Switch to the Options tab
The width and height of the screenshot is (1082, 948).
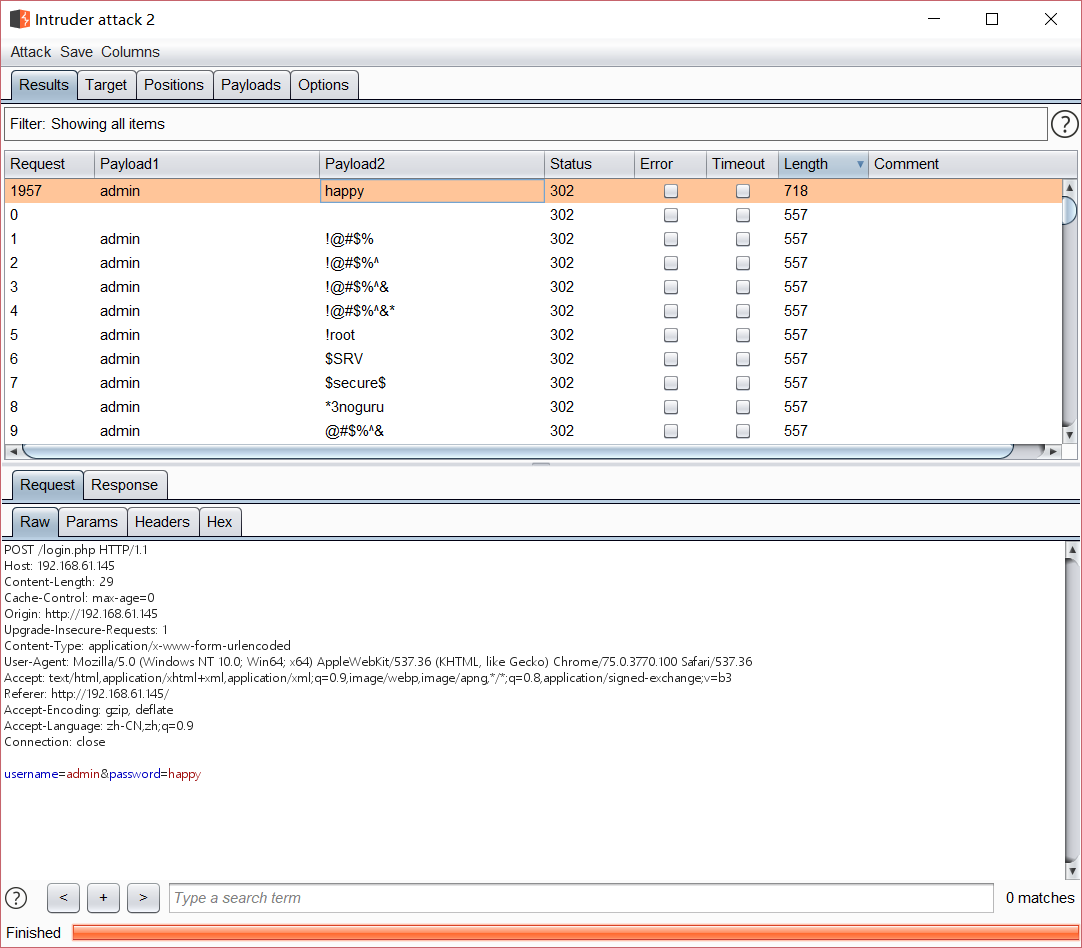324,85
